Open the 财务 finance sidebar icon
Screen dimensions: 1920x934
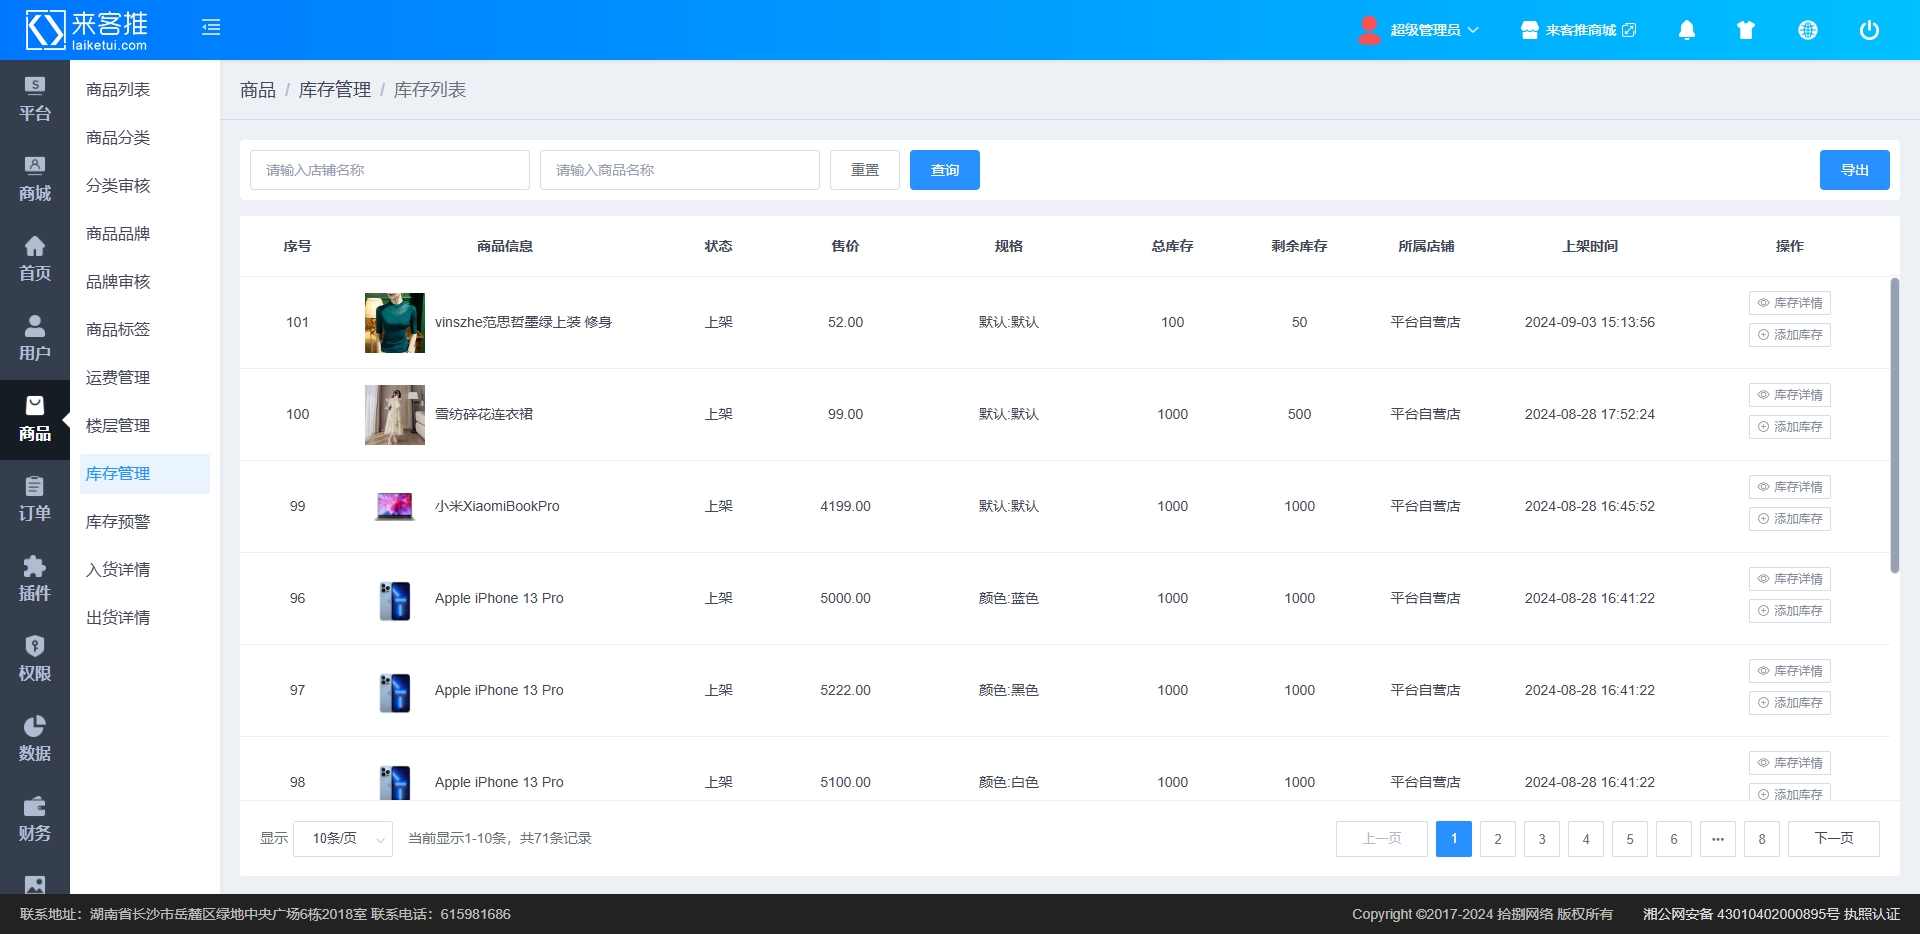coord(34,819)
